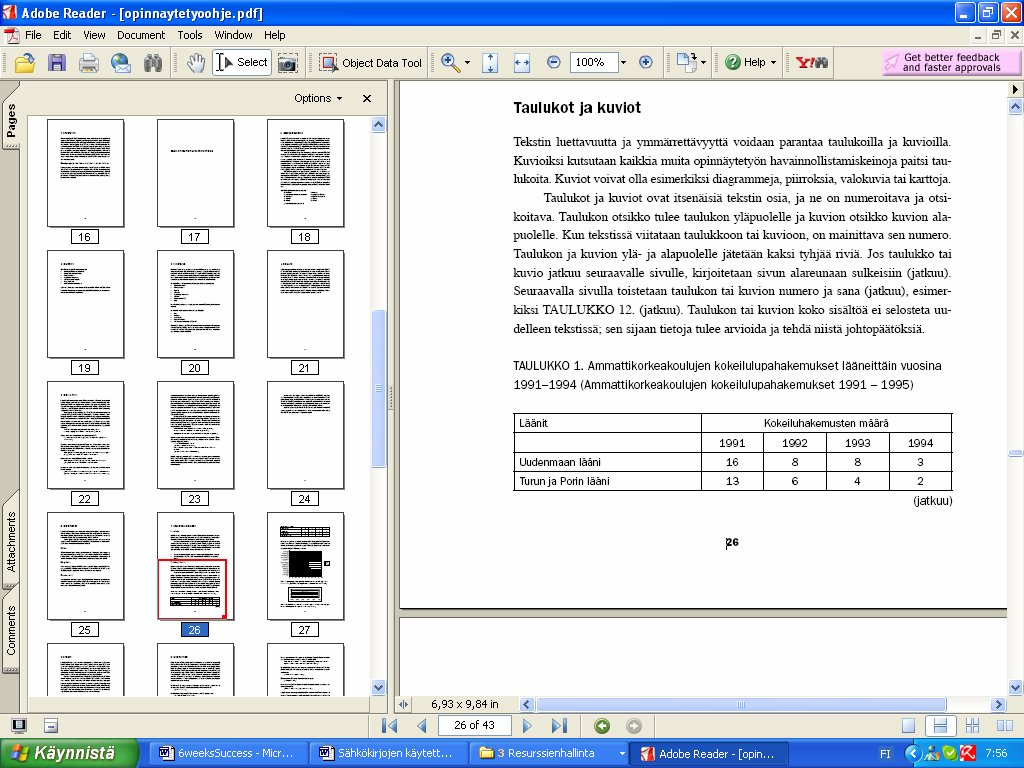Screen dimensions: 1024x768
Task: Select page 20 thumbnail
Action: click(x=195, y=304)
